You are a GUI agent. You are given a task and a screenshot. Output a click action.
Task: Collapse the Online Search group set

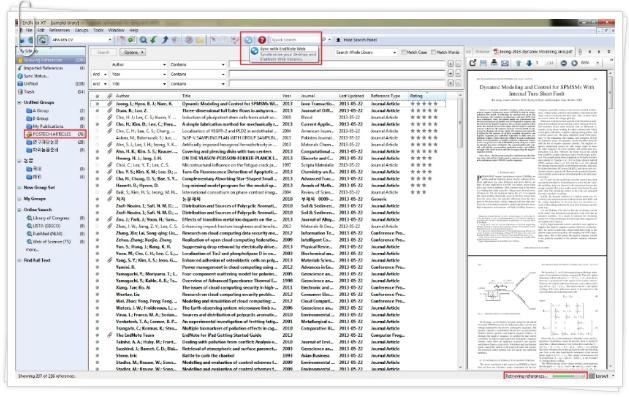(x=19, y=210)
